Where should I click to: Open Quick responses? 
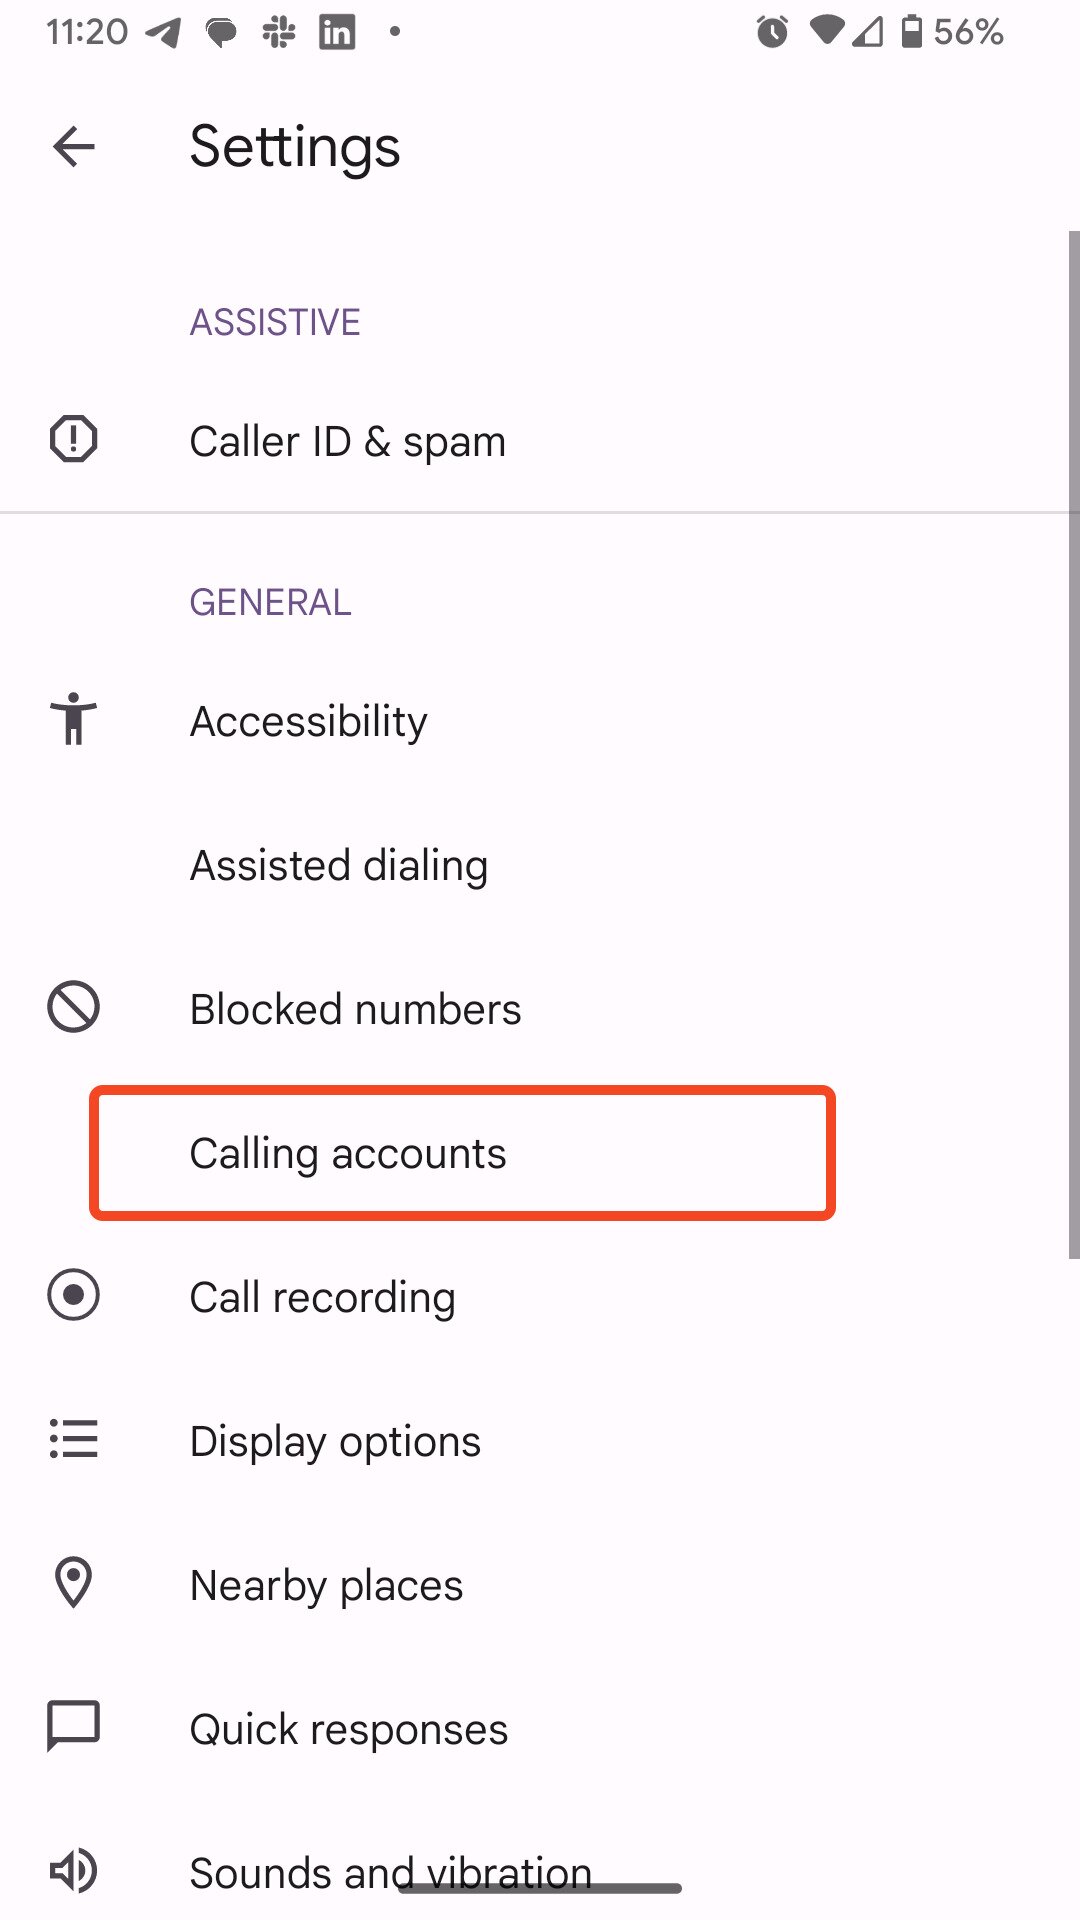(x=349, y=1729)
